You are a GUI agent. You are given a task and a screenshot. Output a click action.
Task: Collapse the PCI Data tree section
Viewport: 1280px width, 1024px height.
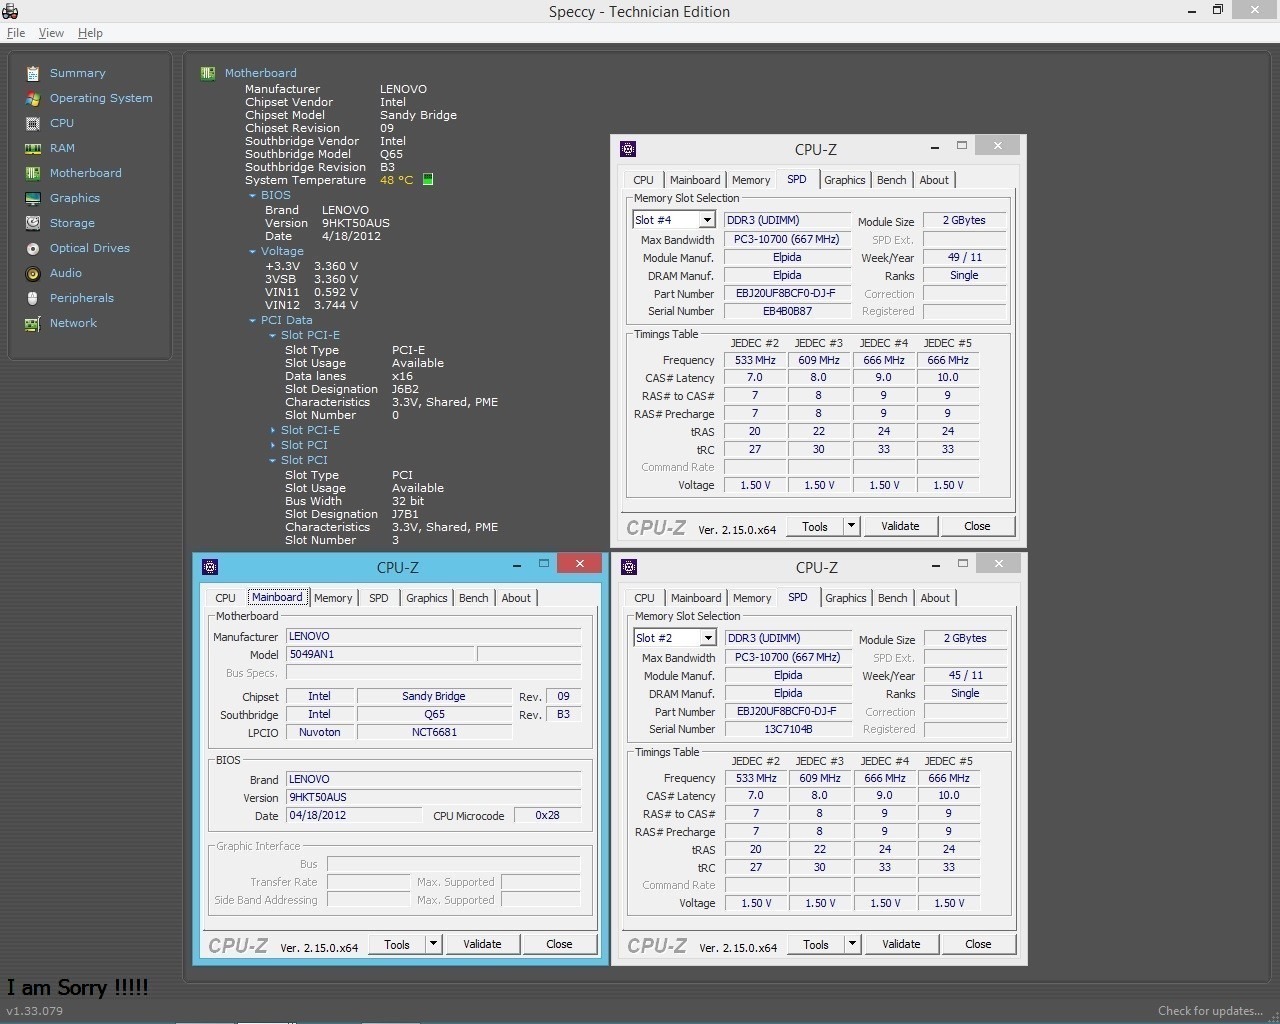[252, 321]
